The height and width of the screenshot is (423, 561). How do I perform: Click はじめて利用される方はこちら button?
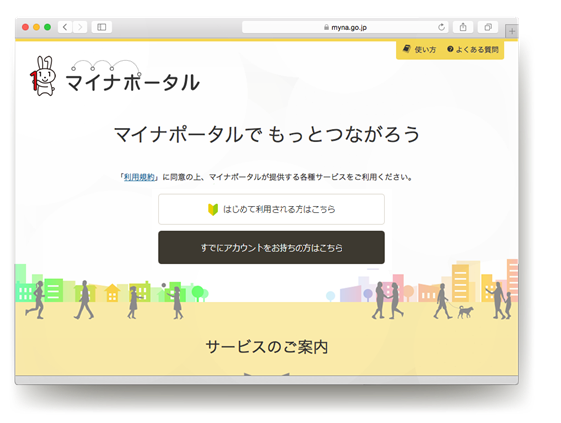271,209
